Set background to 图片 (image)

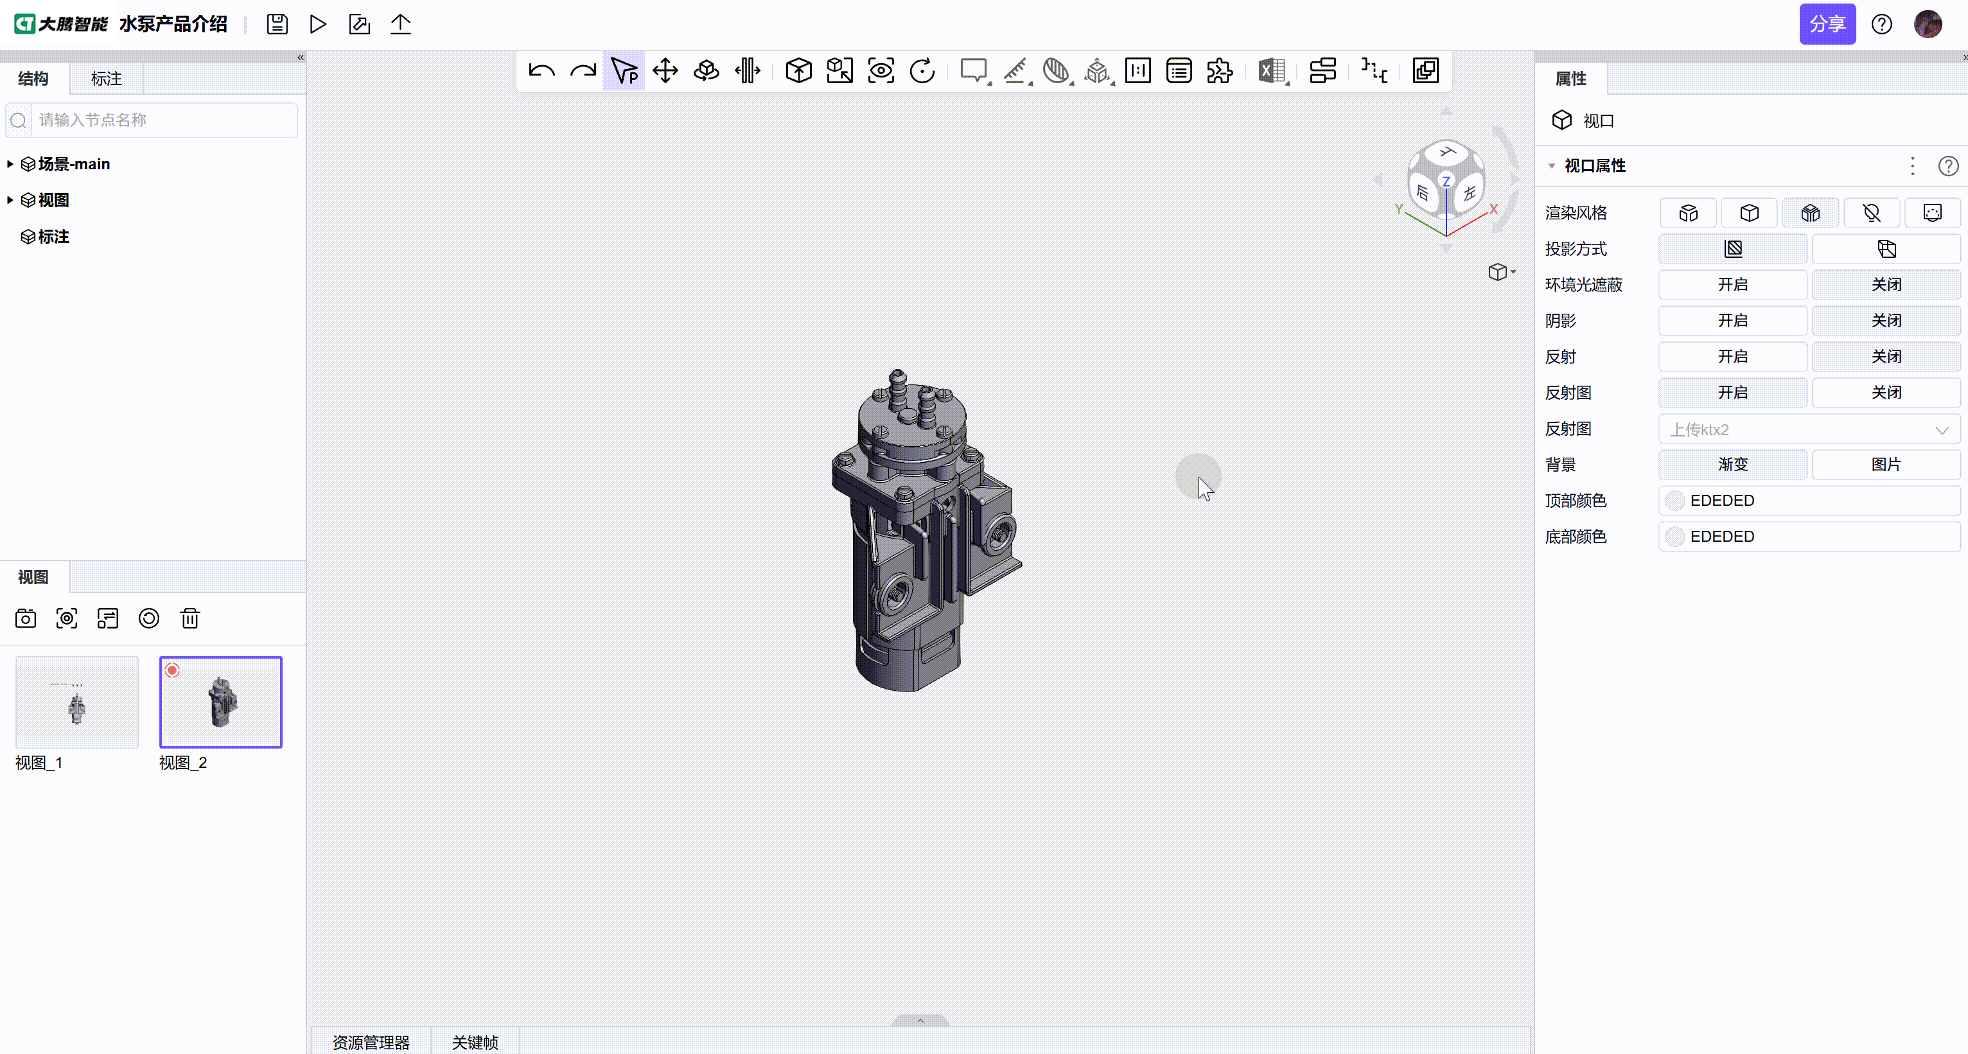(1886, 464)
